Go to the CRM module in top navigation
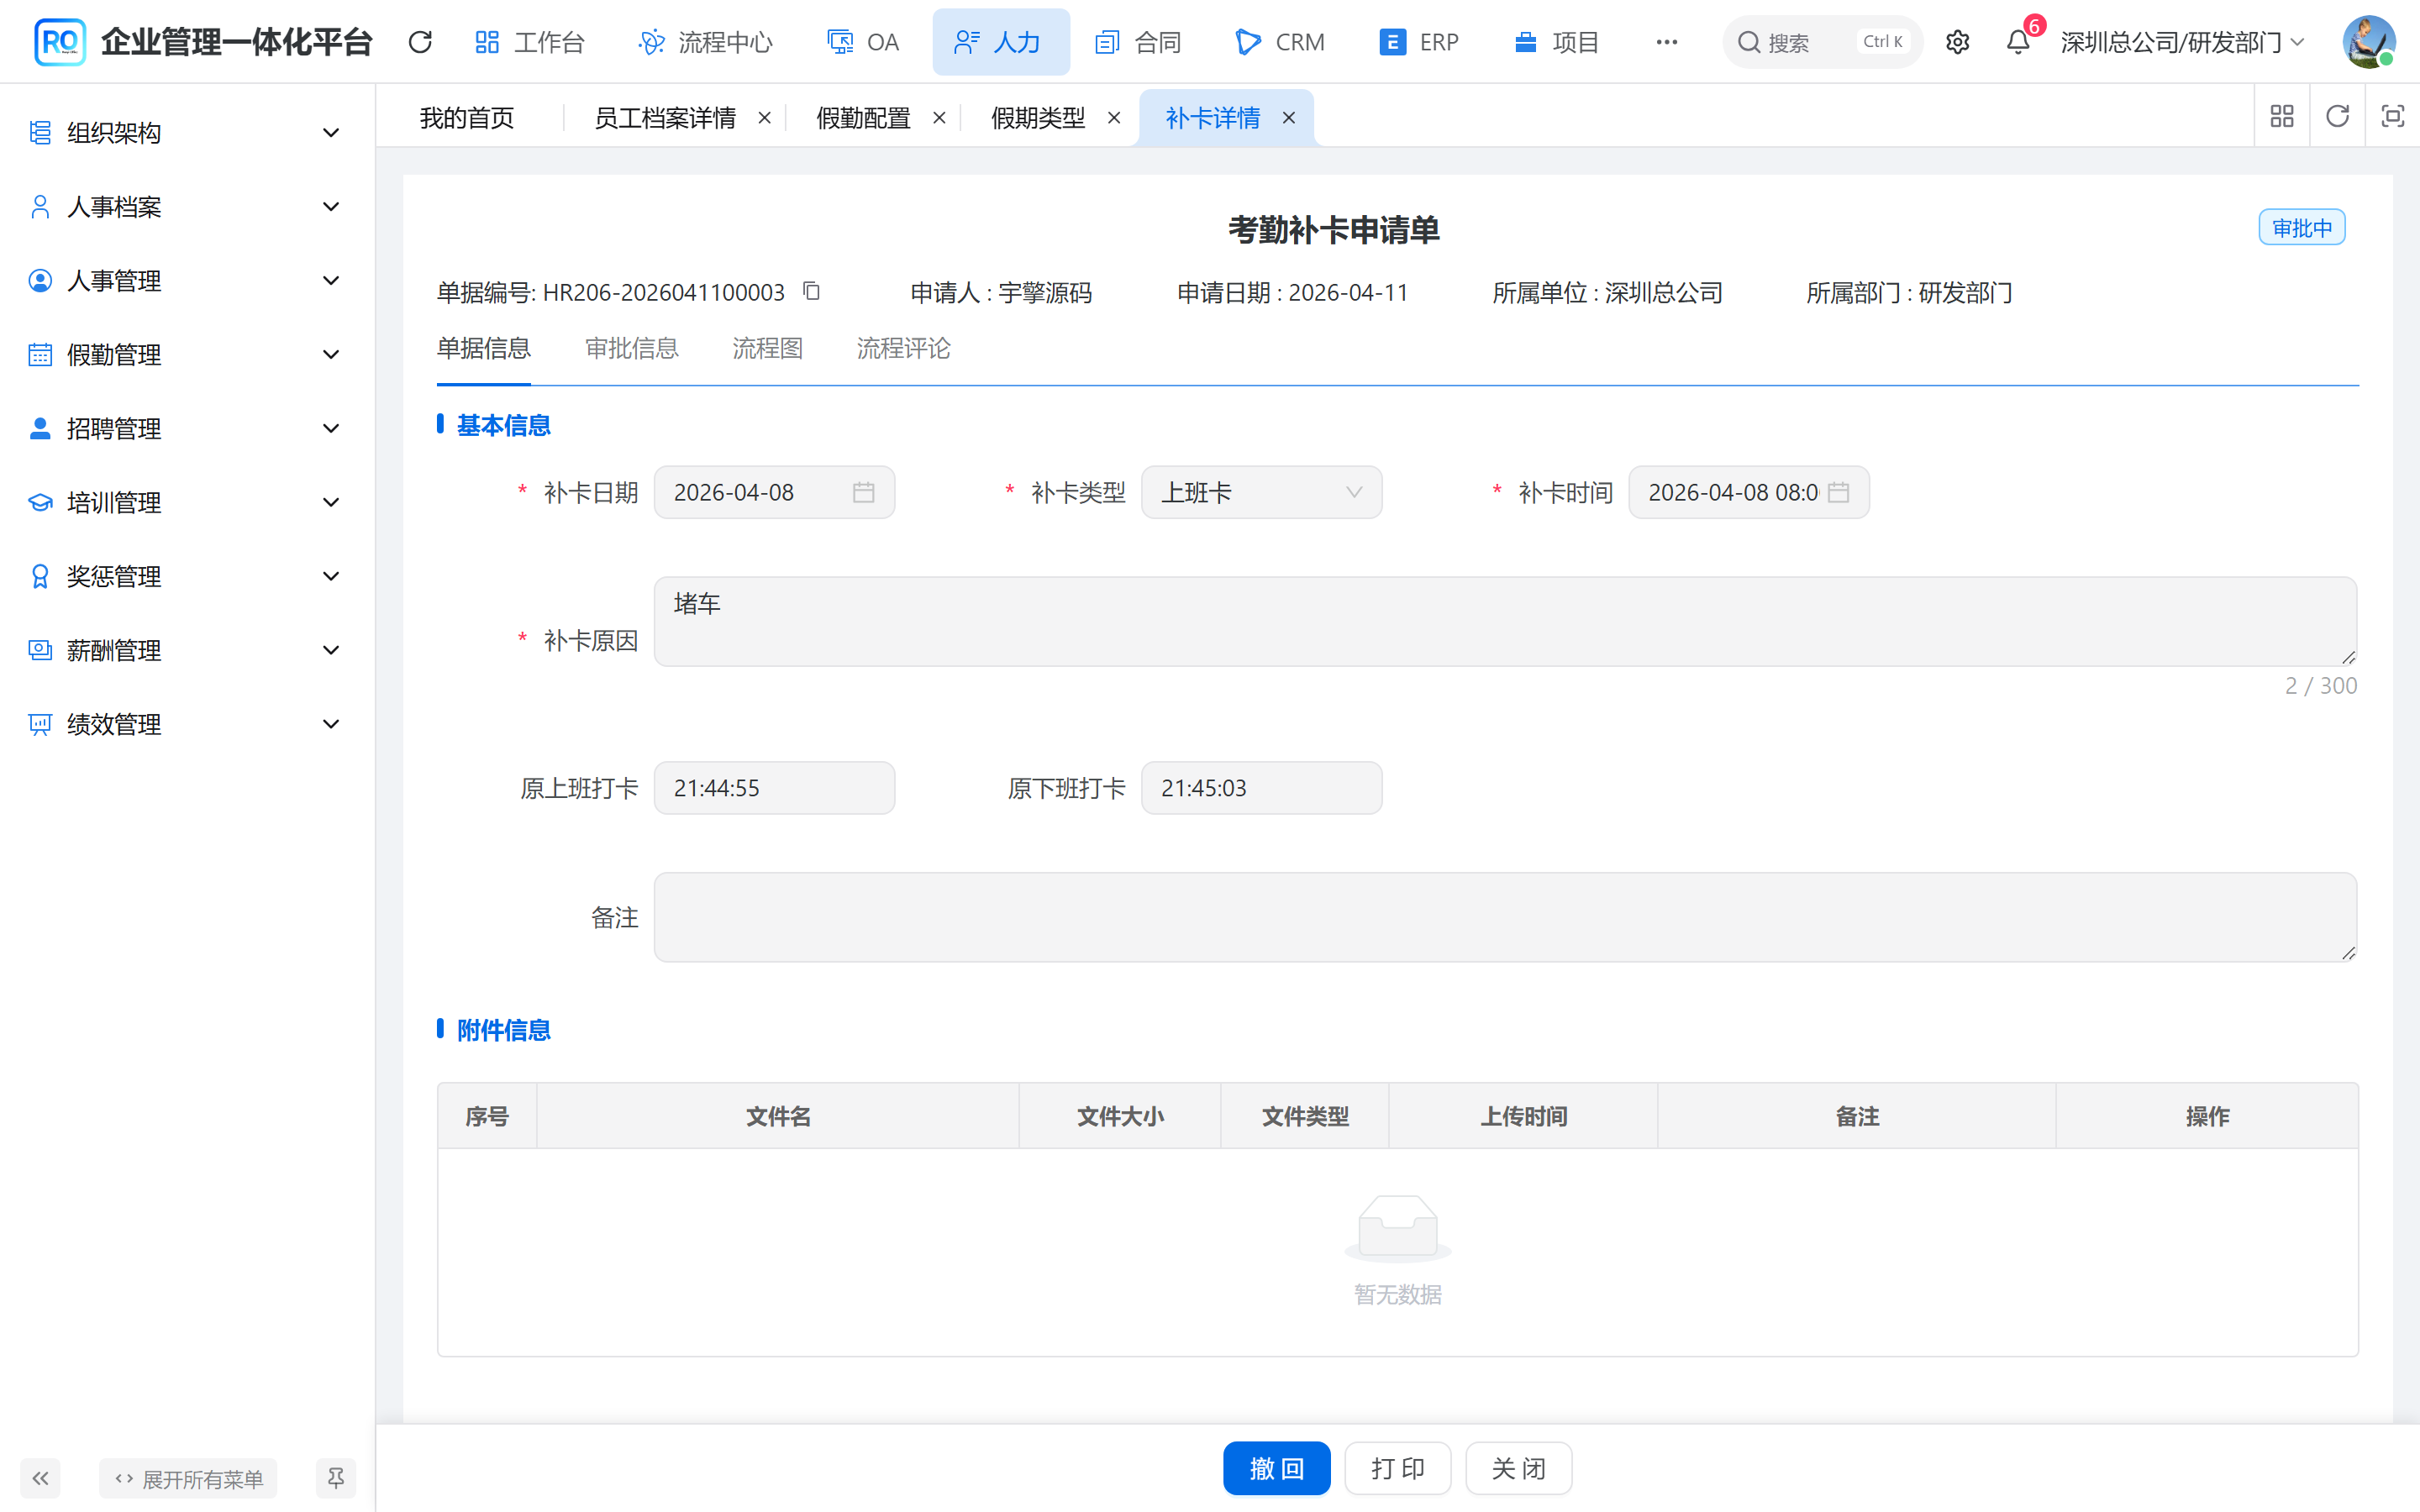2420x1512 pixels. click(x=1280, y=42)
